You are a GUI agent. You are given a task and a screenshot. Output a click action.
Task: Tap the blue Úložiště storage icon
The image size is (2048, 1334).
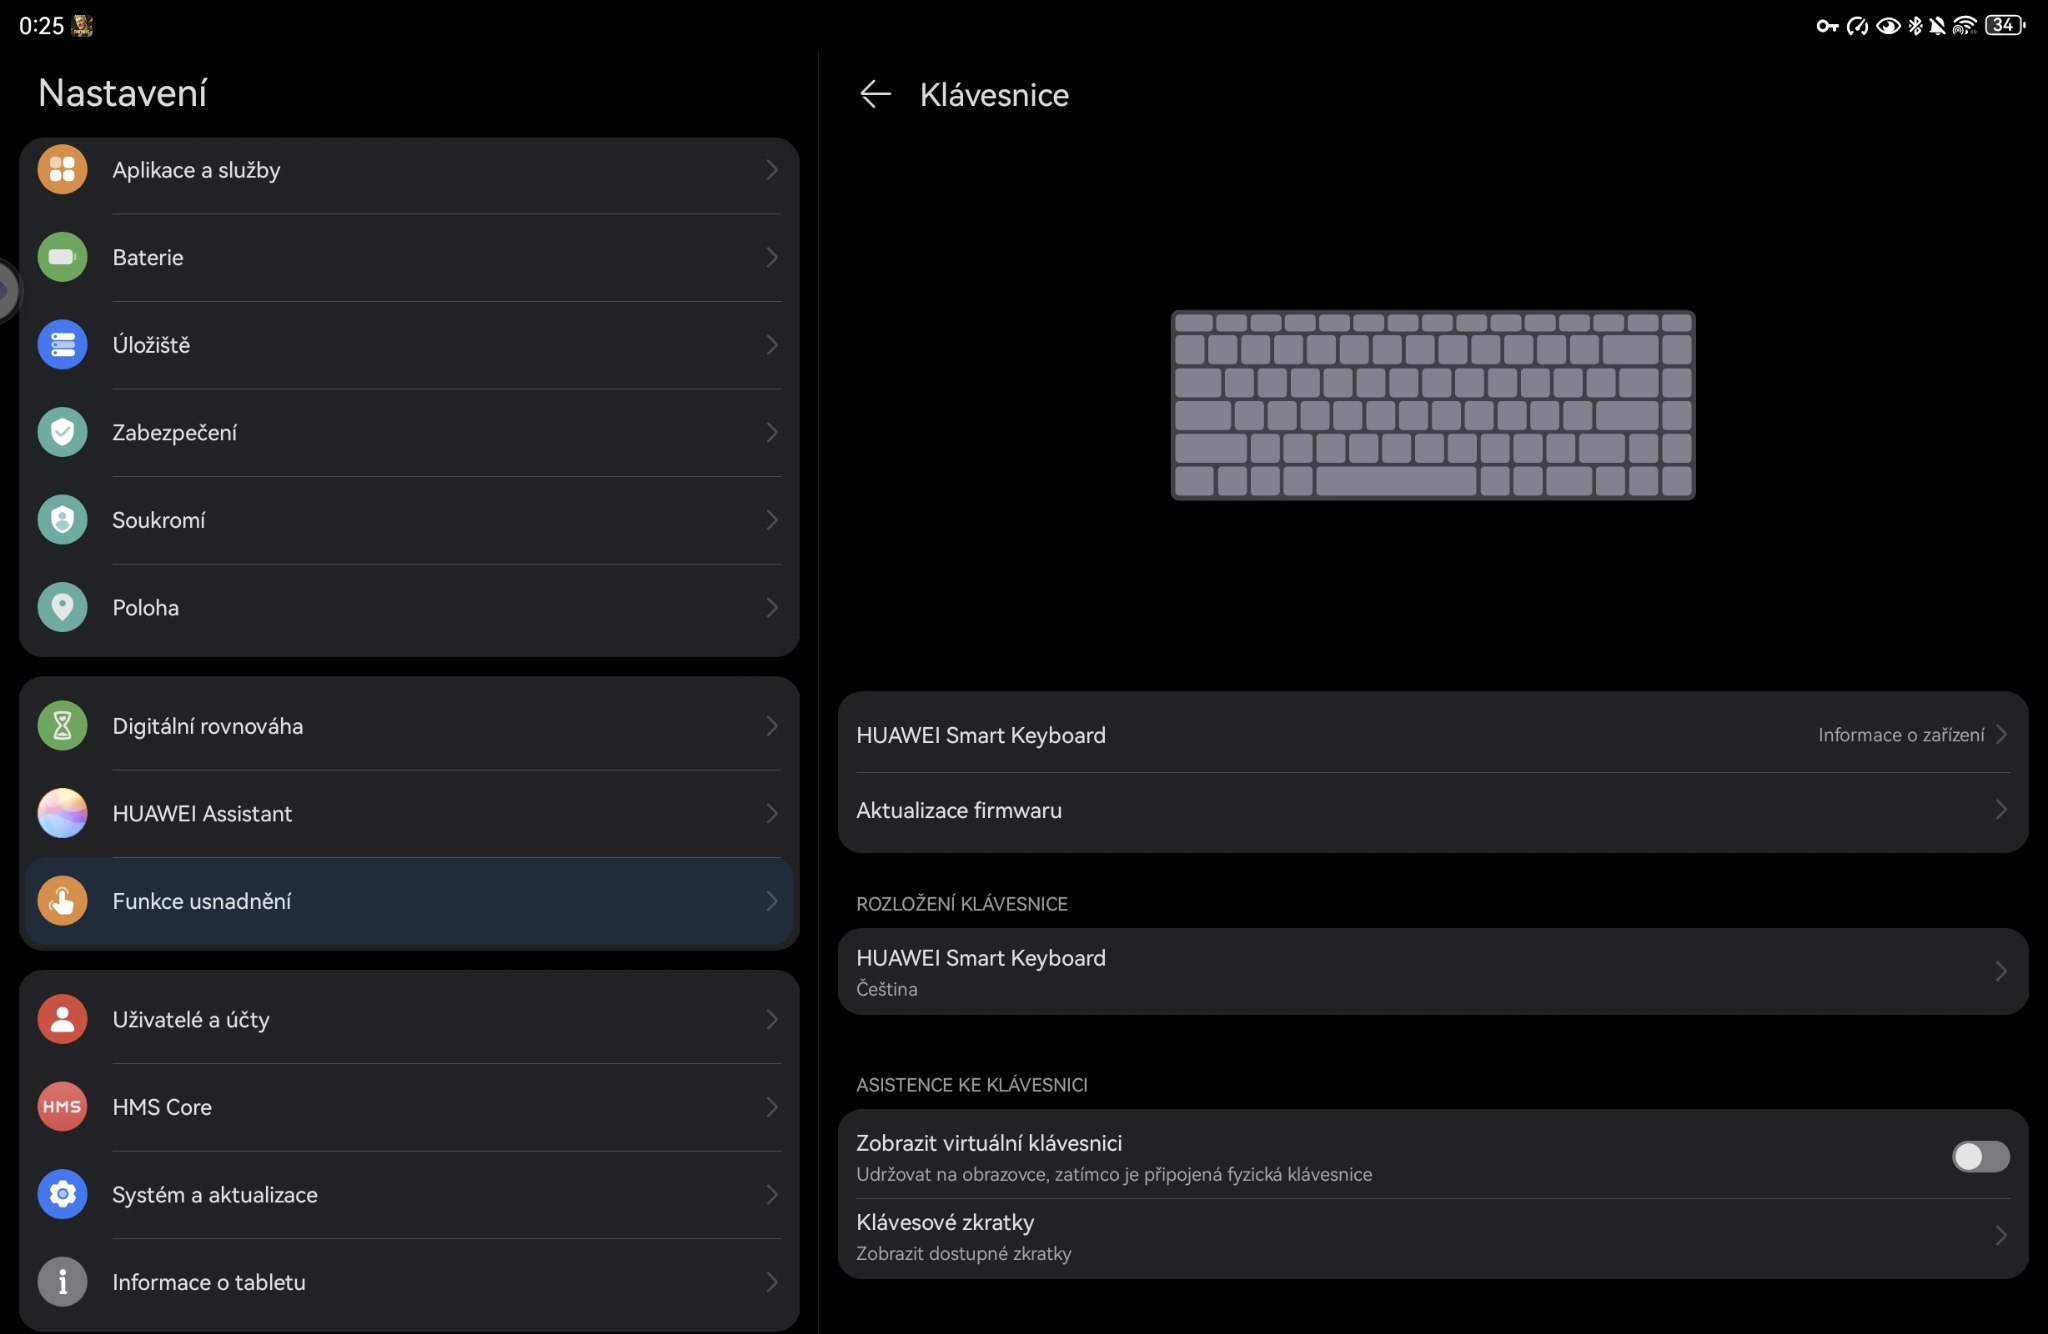pyautogui.click(x=62, y=345)
